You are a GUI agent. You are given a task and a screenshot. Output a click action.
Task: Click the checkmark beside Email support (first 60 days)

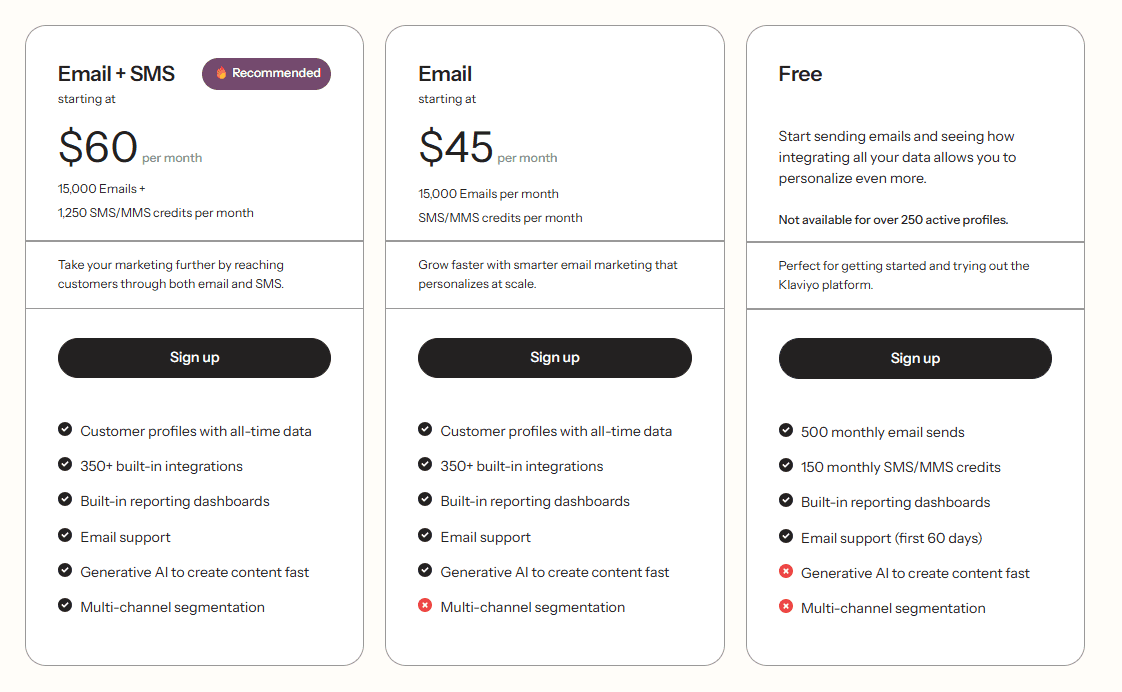click(786, 536)
